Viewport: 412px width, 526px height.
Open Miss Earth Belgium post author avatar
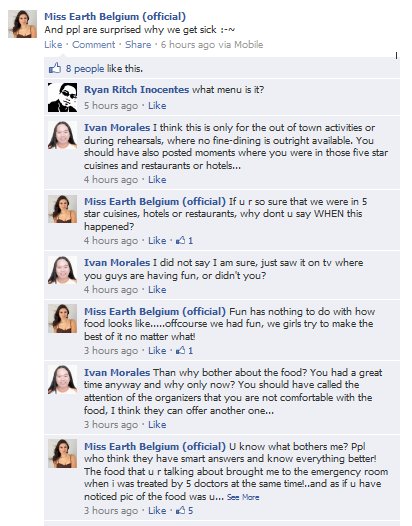click(22, 24)
